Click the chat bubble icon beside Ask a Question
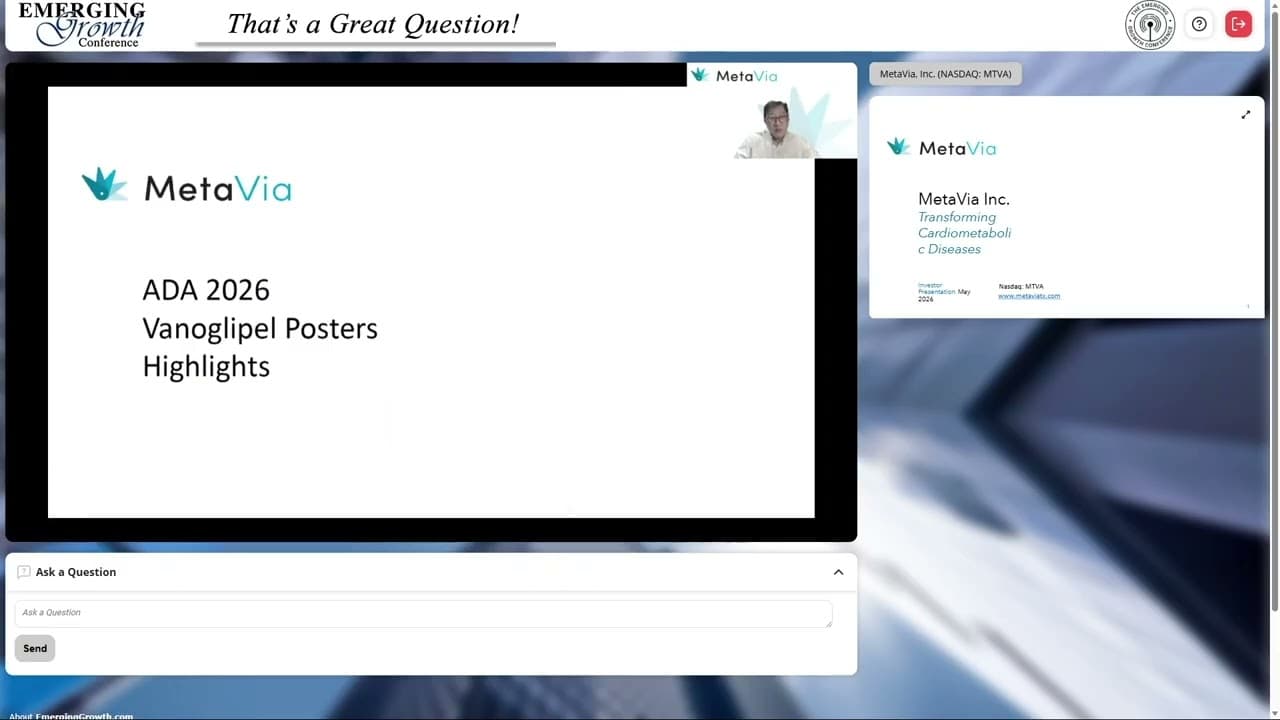The image size is (1280, 720). click(x=24, y=572)
